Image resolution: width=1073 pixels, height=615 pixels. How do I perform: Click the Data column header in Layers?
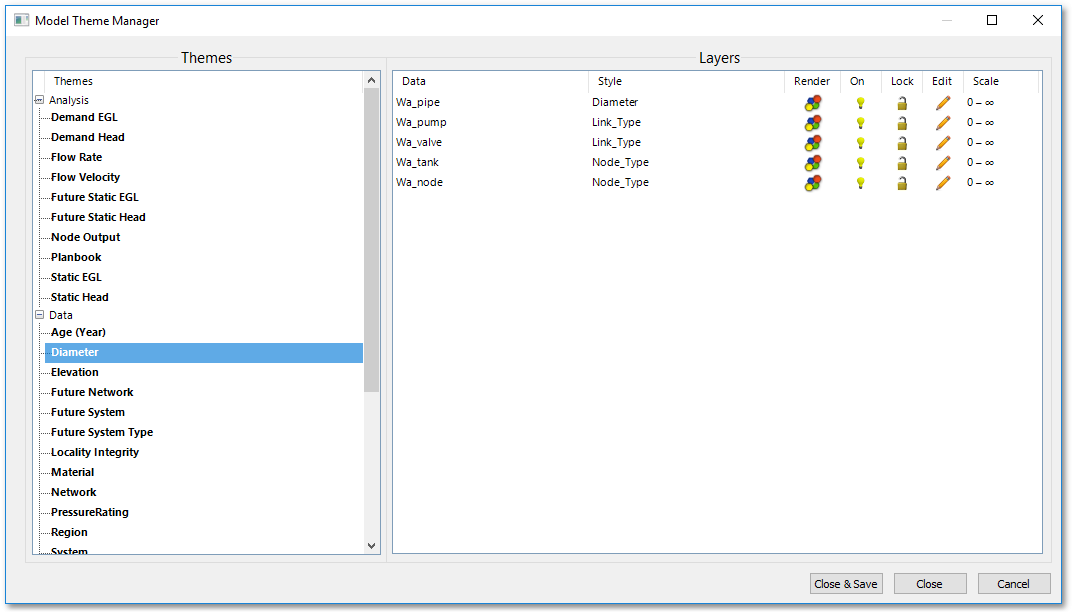[x=490, y=81]
